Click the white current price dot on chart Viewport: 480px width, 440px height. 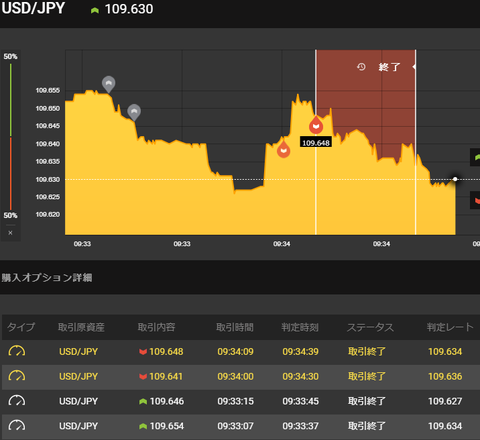click(x=455, y=179)
